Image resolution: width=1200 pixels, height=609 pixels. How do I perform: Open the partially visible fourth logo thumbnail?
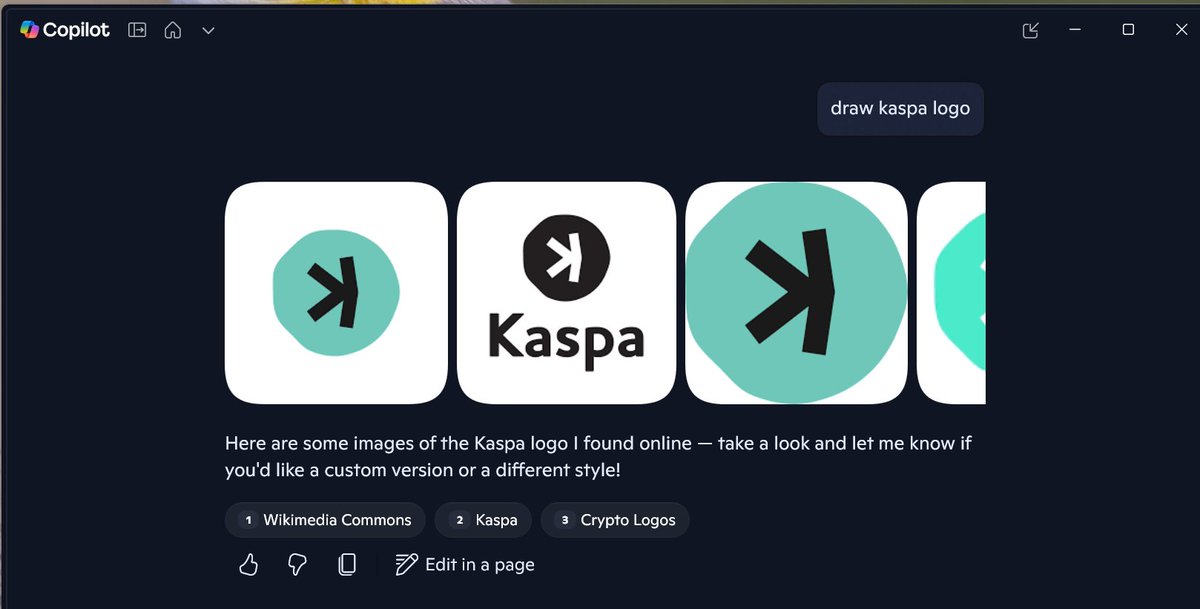point(951,293)
